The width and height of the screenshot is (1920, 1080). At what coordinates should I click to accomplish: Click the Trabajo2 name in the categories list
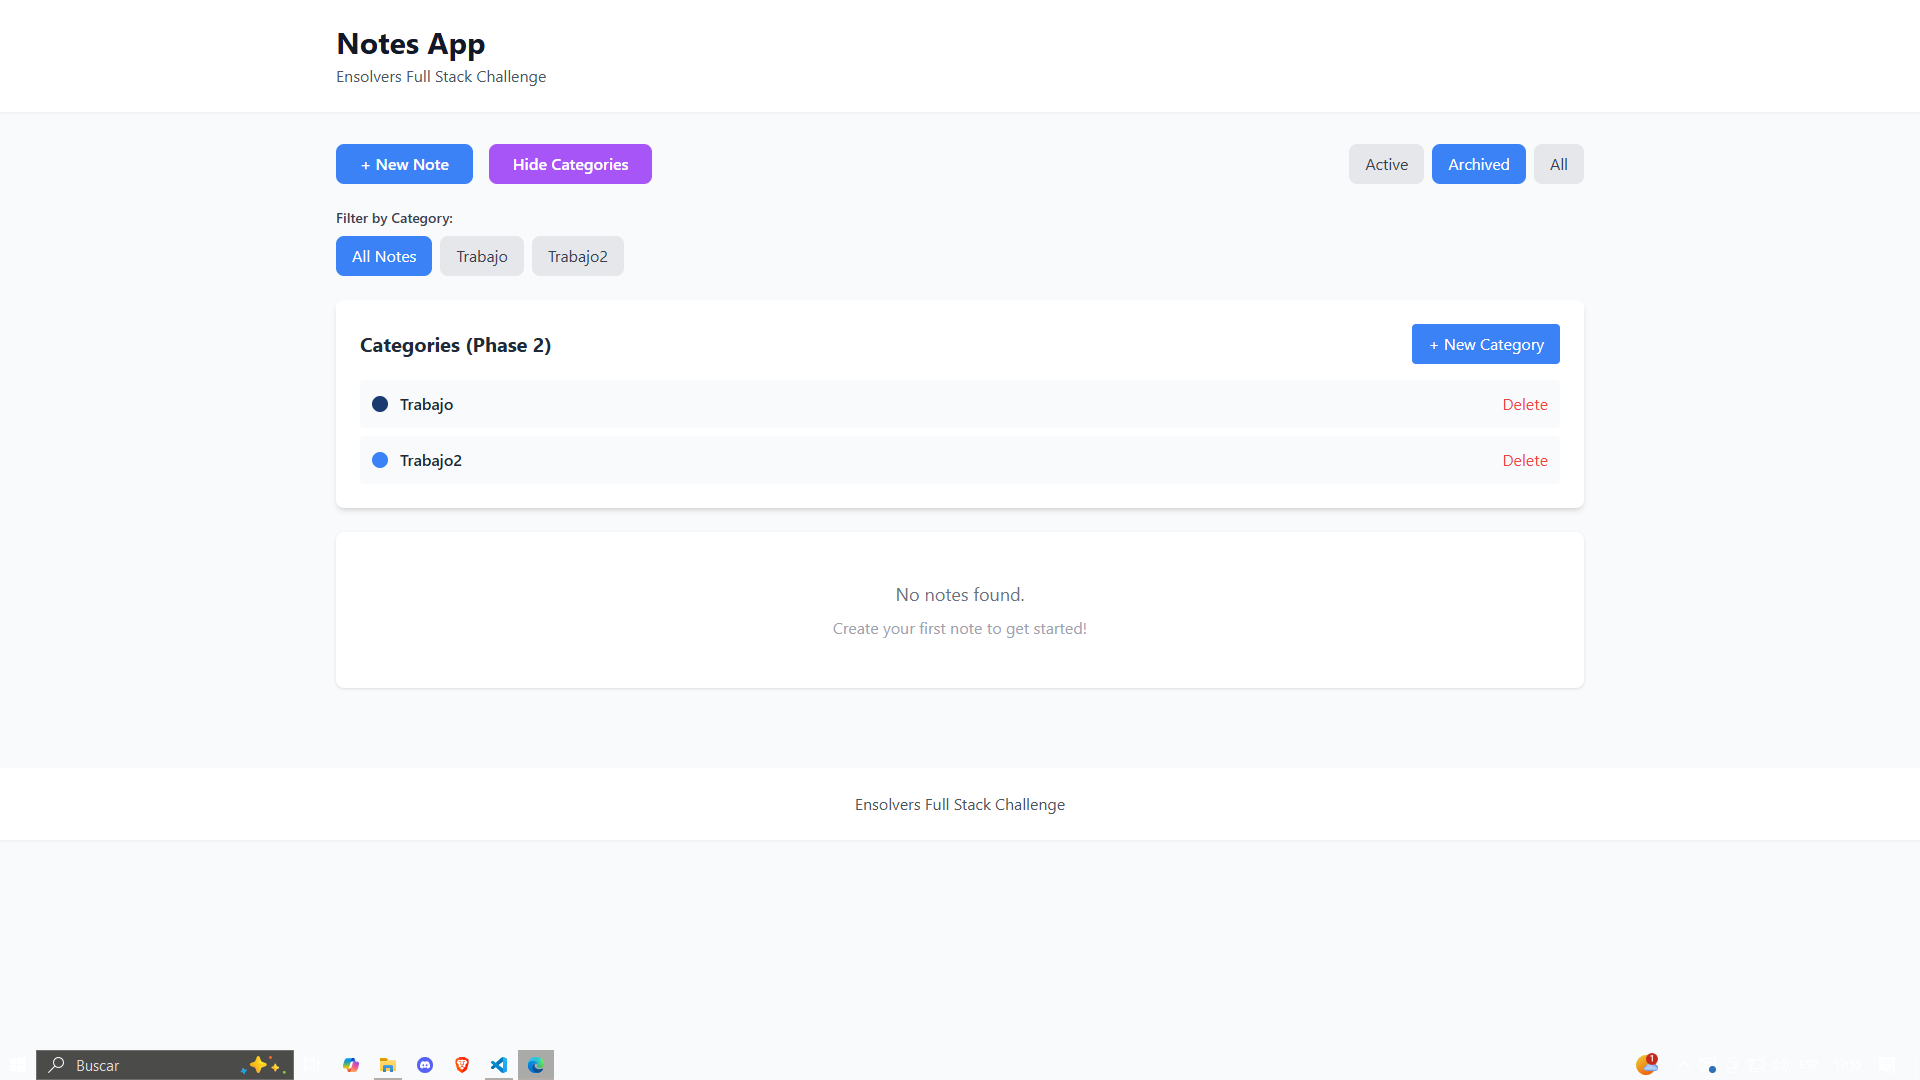click(x=431, y=460)
